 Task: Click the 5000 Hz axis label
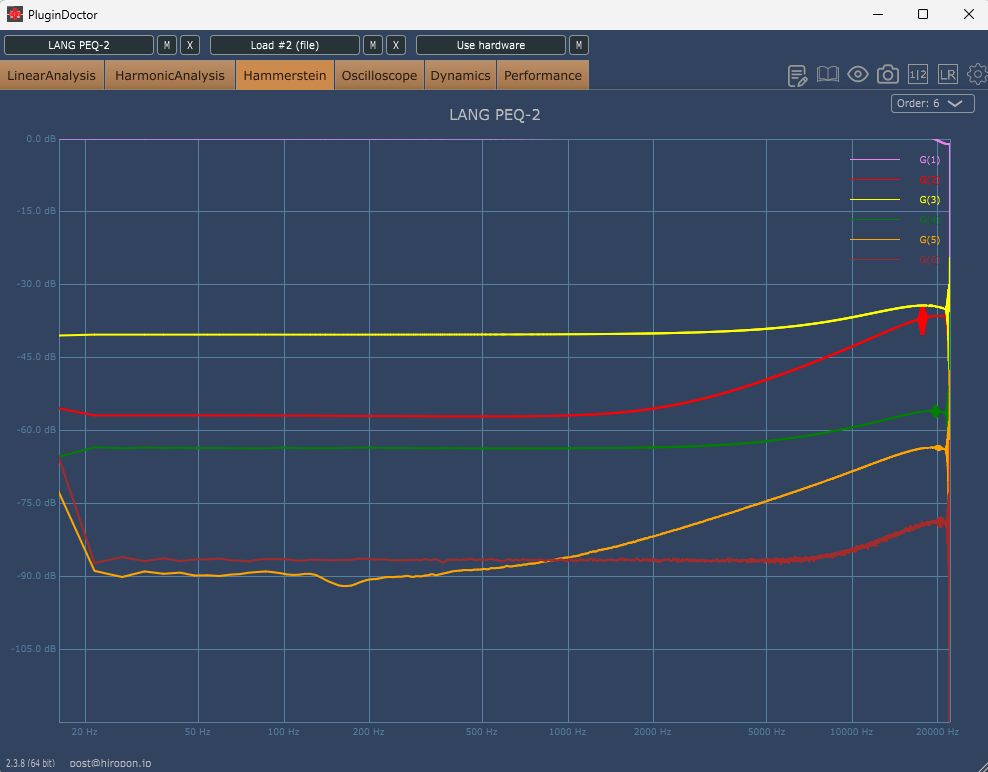point(766,732)
